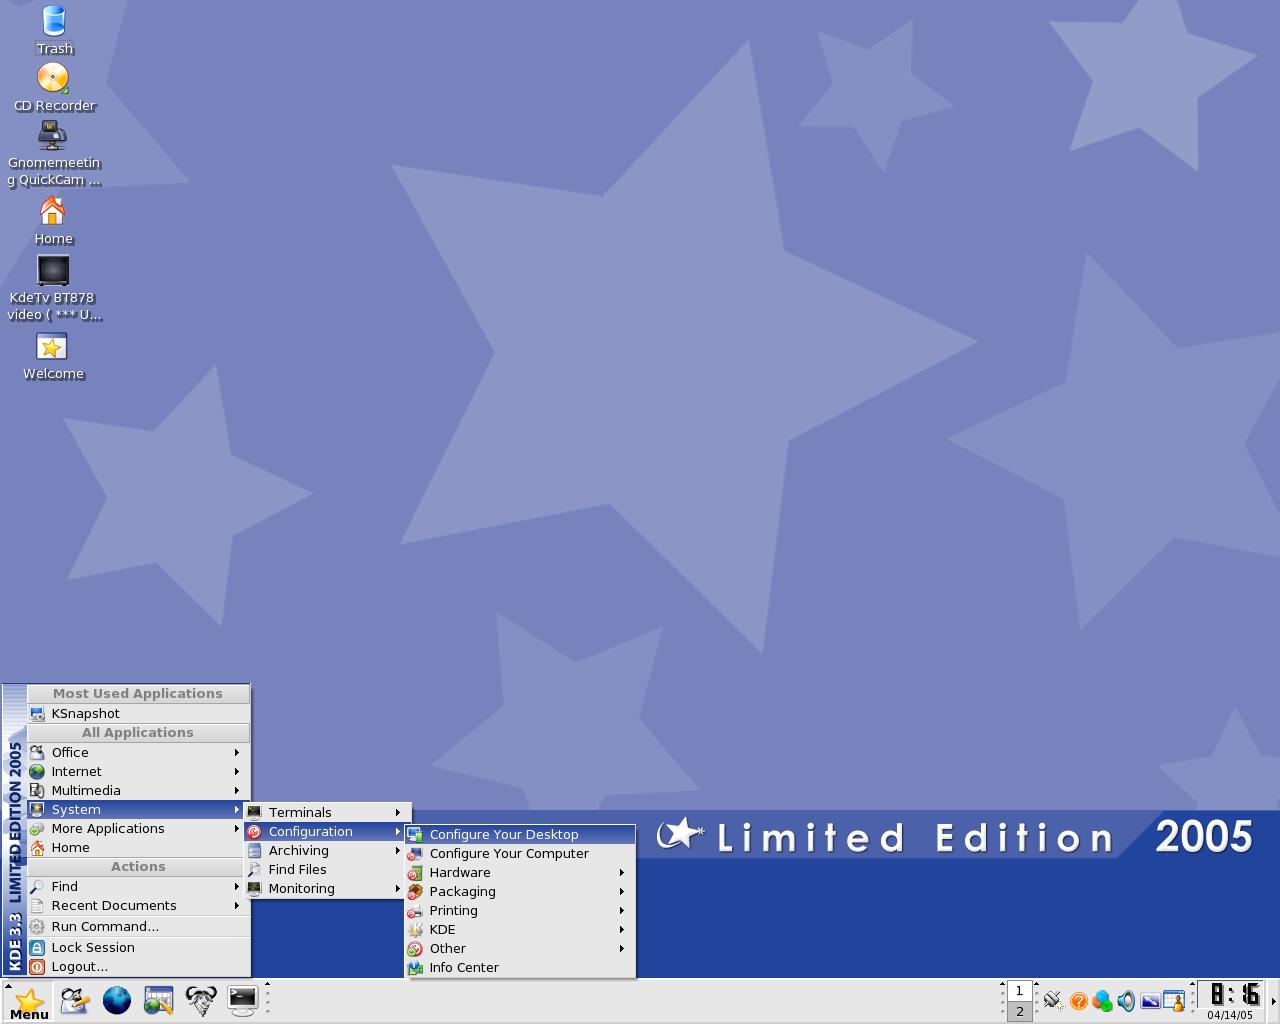Click Logout... in the KDE menu

coord(138,967)
